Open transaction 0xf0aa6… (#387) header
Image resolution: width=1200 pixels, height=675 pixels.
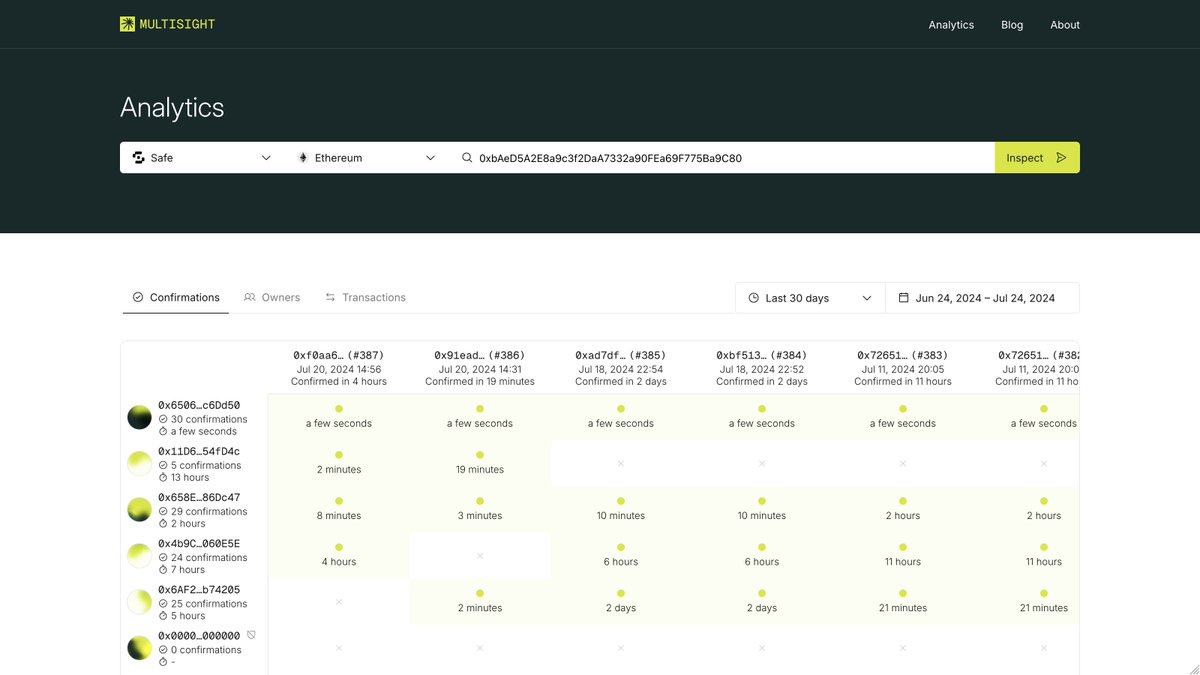(339, 355)
